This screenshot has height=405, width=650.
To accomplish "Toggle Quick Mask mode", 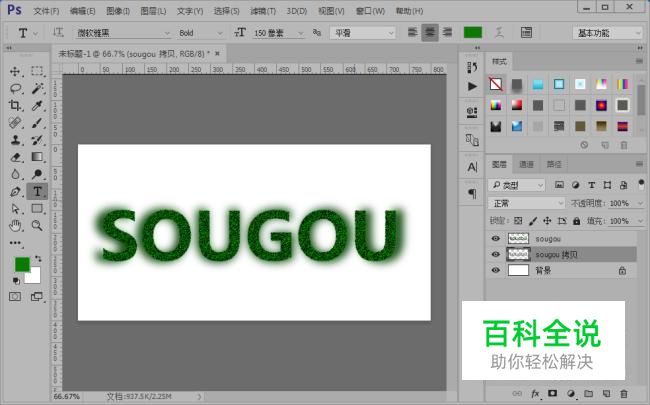I will click(x=15, y=296).
